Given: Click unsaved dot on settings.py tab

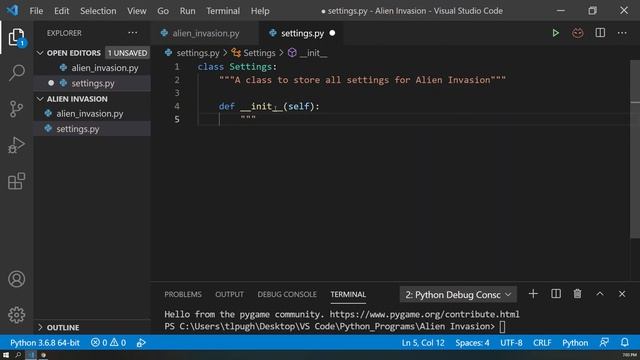Looking at the screenshot, I should coord(332,33).
